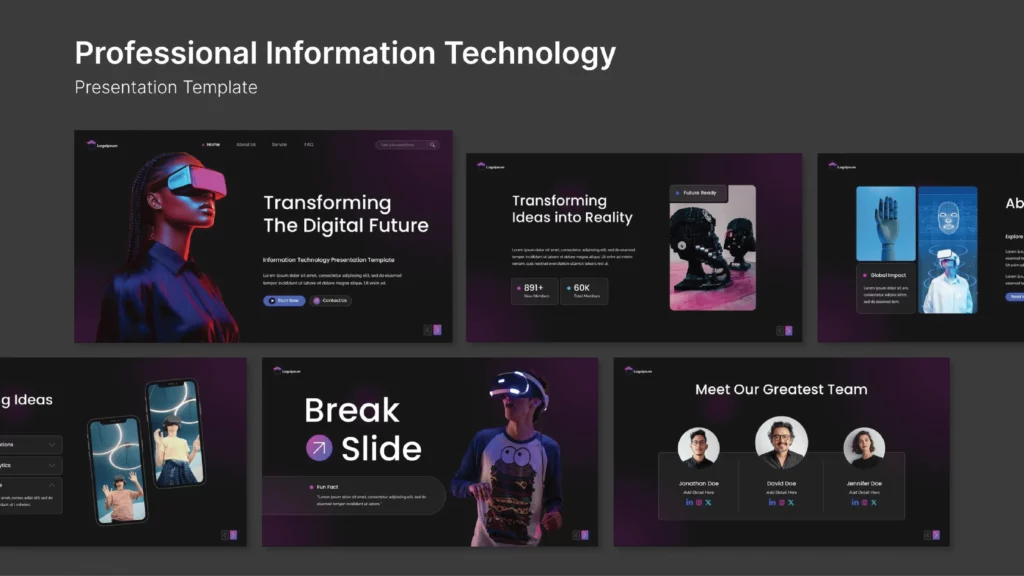This screenshot has width=1024, height=576.
Task: Click the Future Ready tag label
Action: coord(699,193)
